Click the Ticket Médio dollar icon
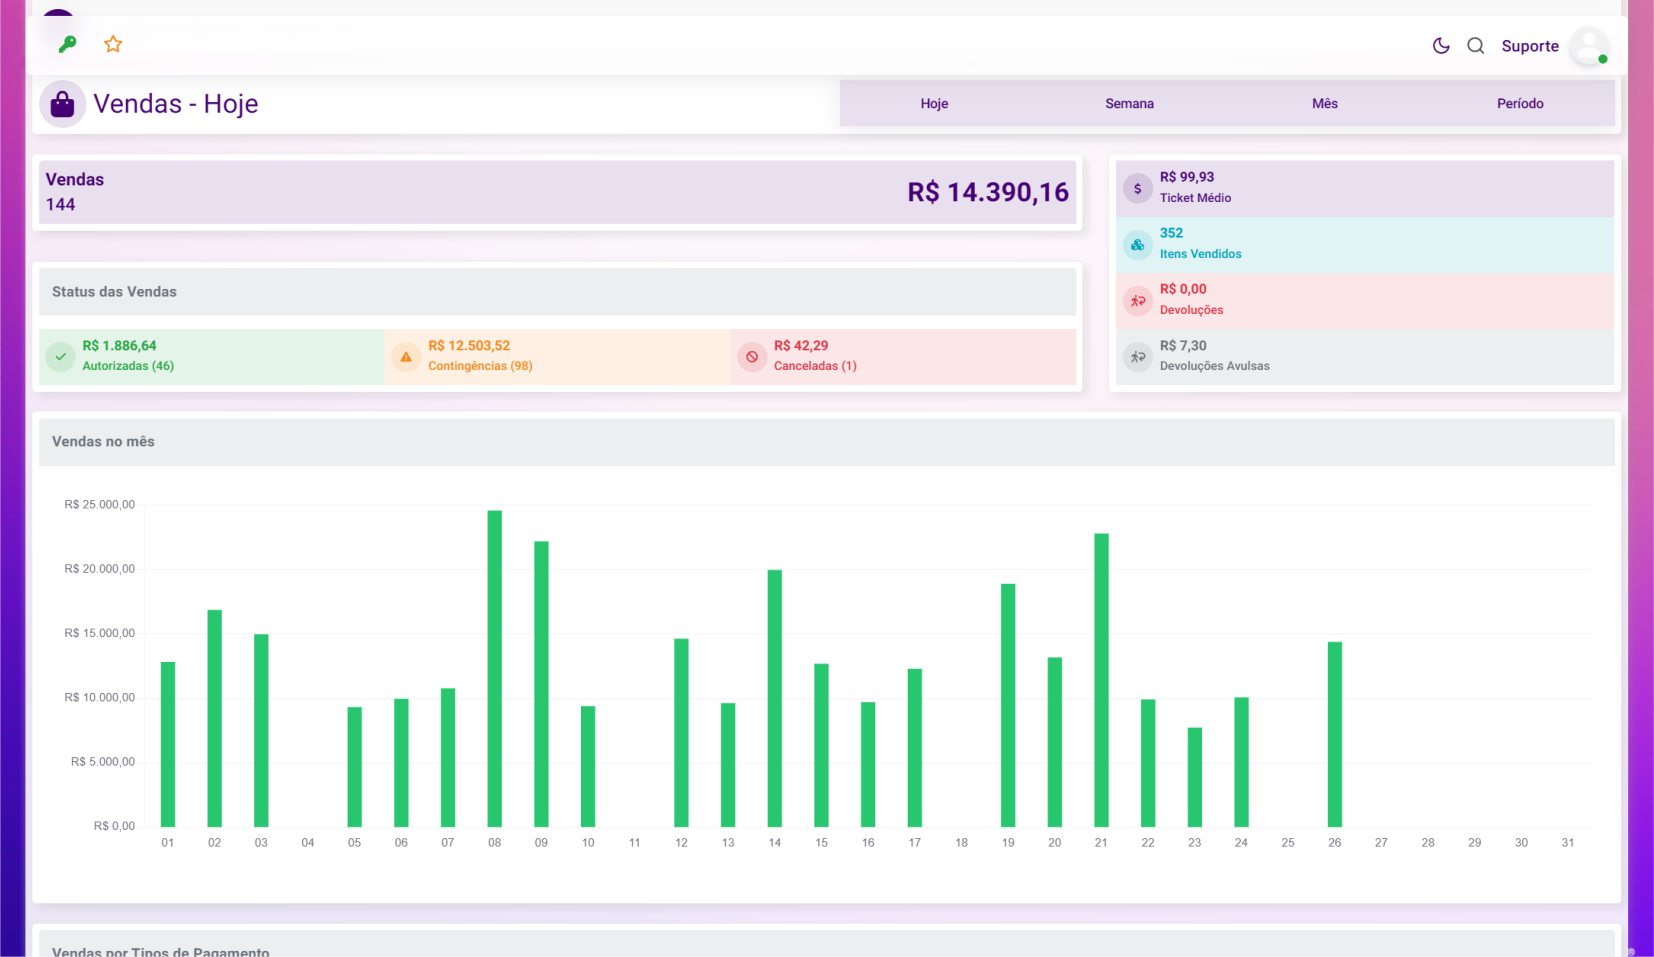 1137,188
